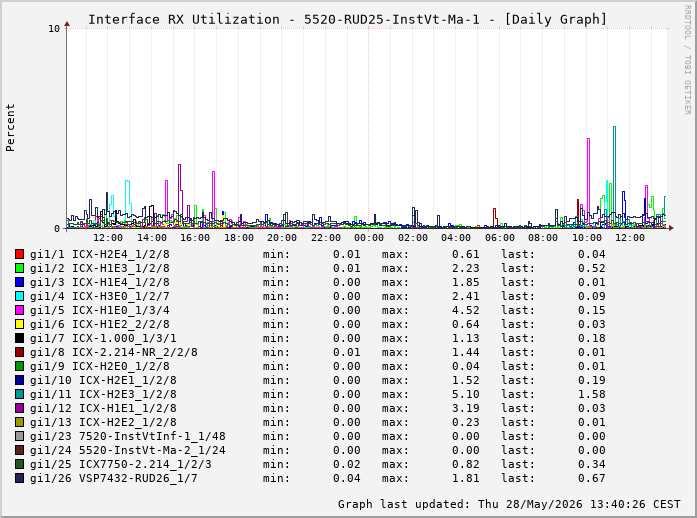
Task: Click the swatch for gi1/9
Action: 19,366
